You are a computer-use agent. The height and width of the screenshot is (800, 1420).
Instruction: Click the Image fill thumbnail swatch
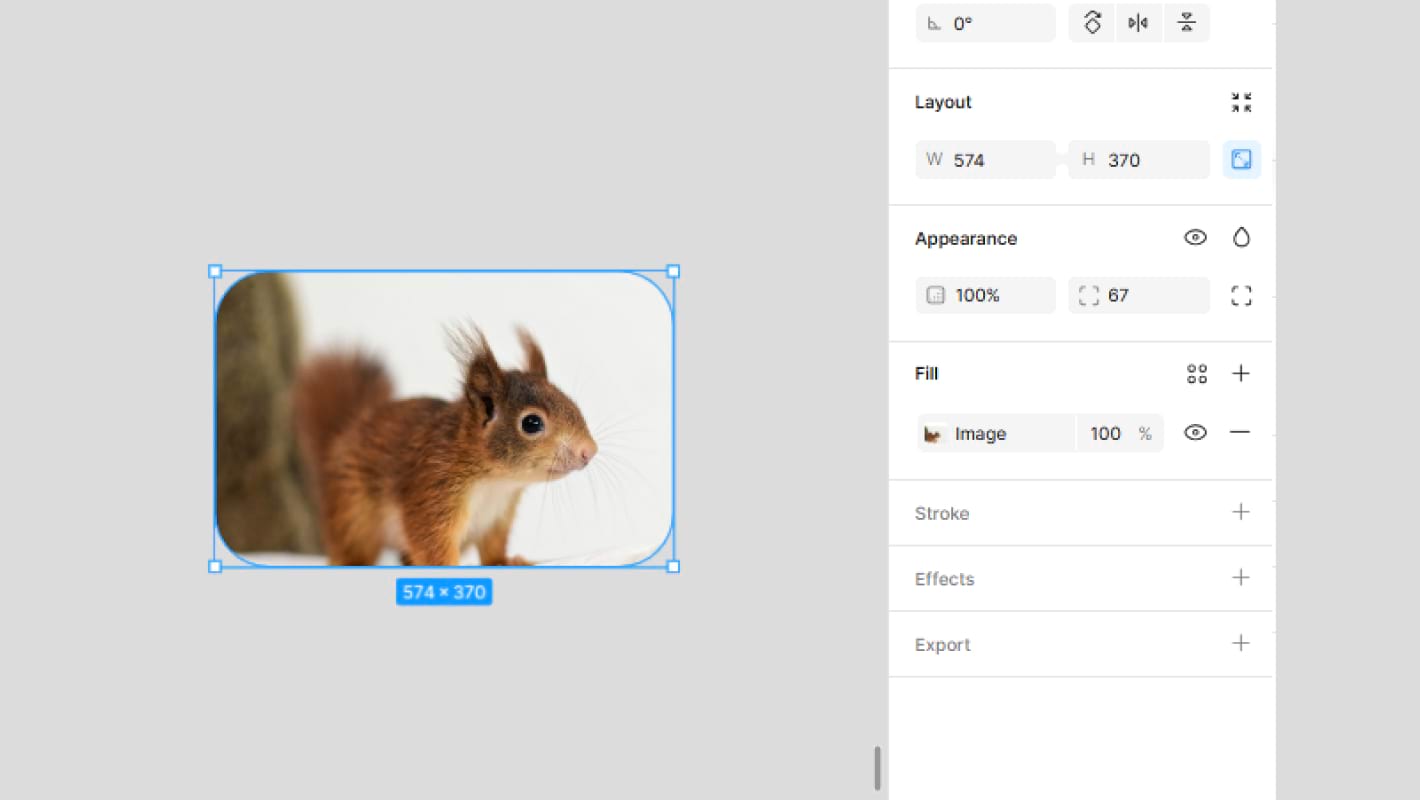click(935, 434)
